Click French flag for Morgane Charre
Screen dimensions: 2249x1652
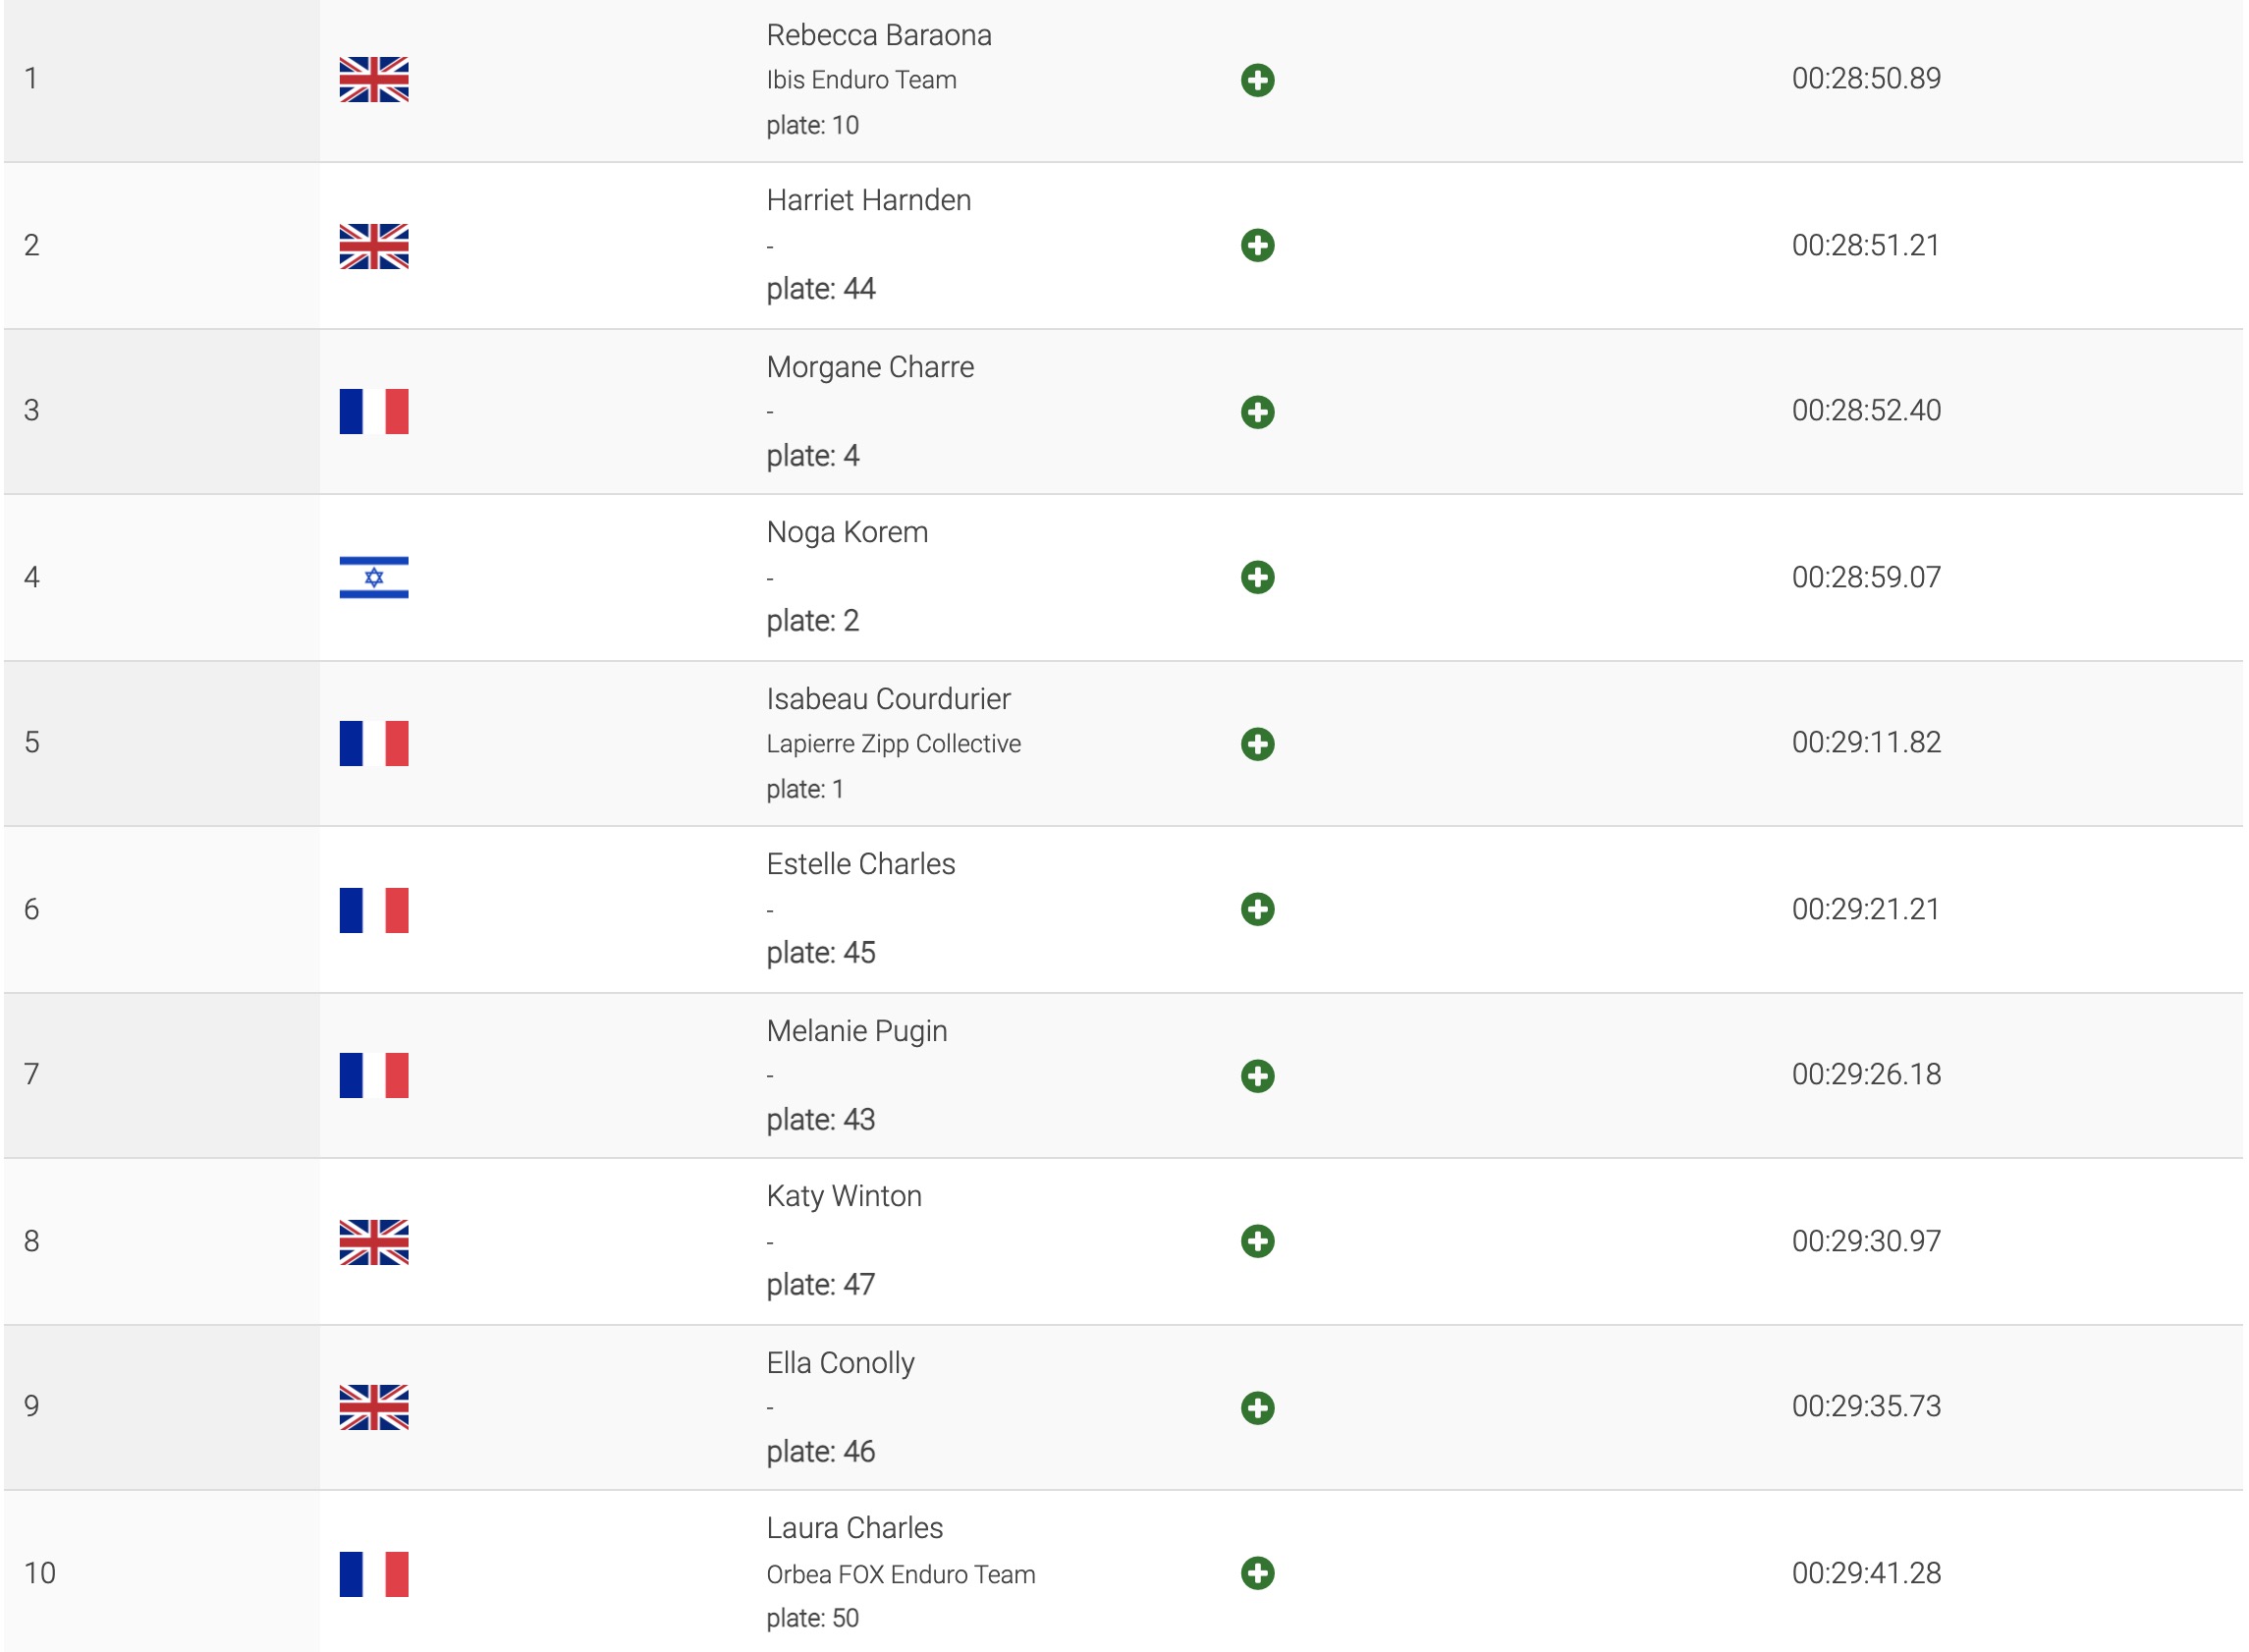pos(374,412)
